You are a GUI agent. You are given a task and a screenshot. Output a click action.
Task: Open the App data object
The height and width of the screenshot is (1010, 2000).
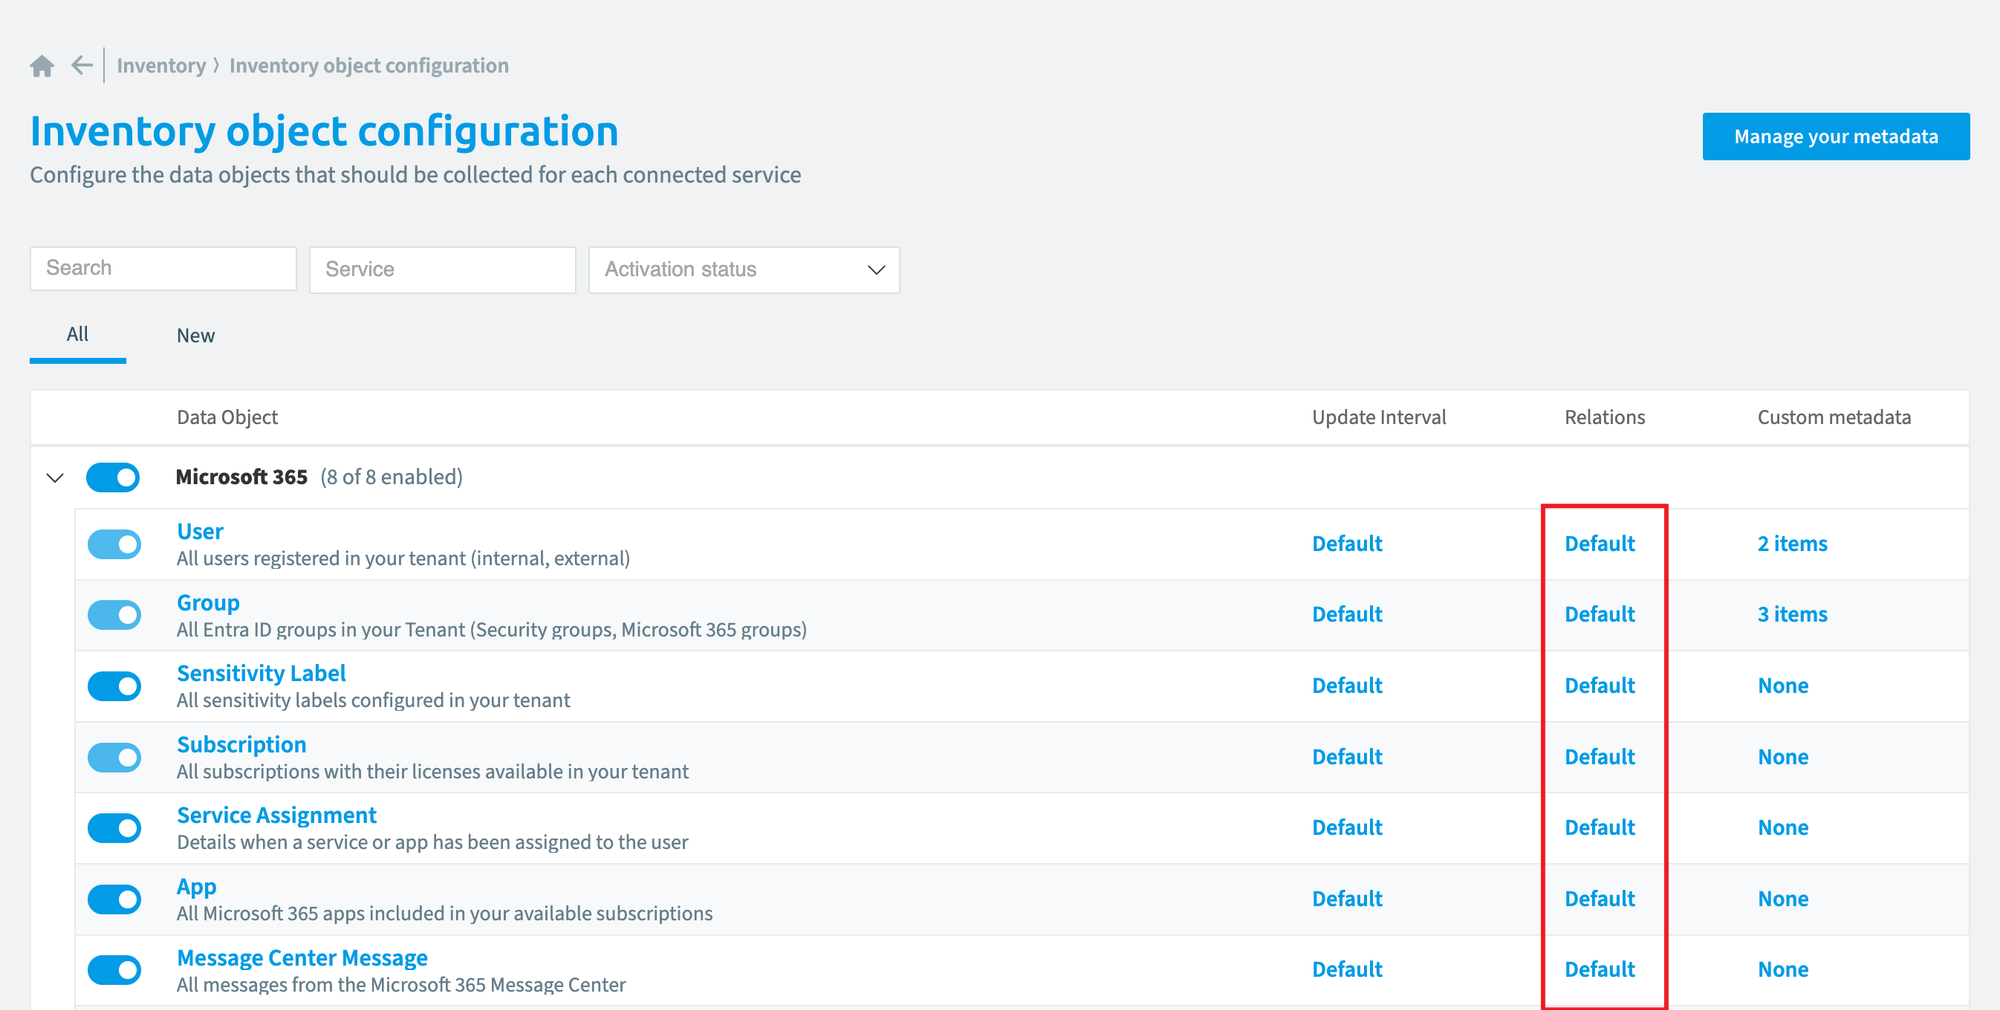point(197,887)
